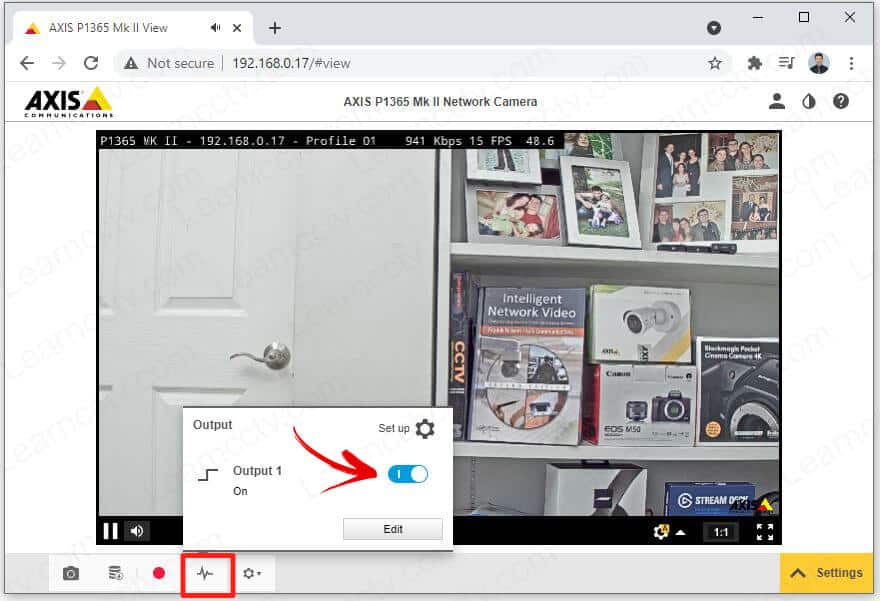Open Chrome's three-dot menu
This screenshot has width=880, height=601.
[851, 63]
